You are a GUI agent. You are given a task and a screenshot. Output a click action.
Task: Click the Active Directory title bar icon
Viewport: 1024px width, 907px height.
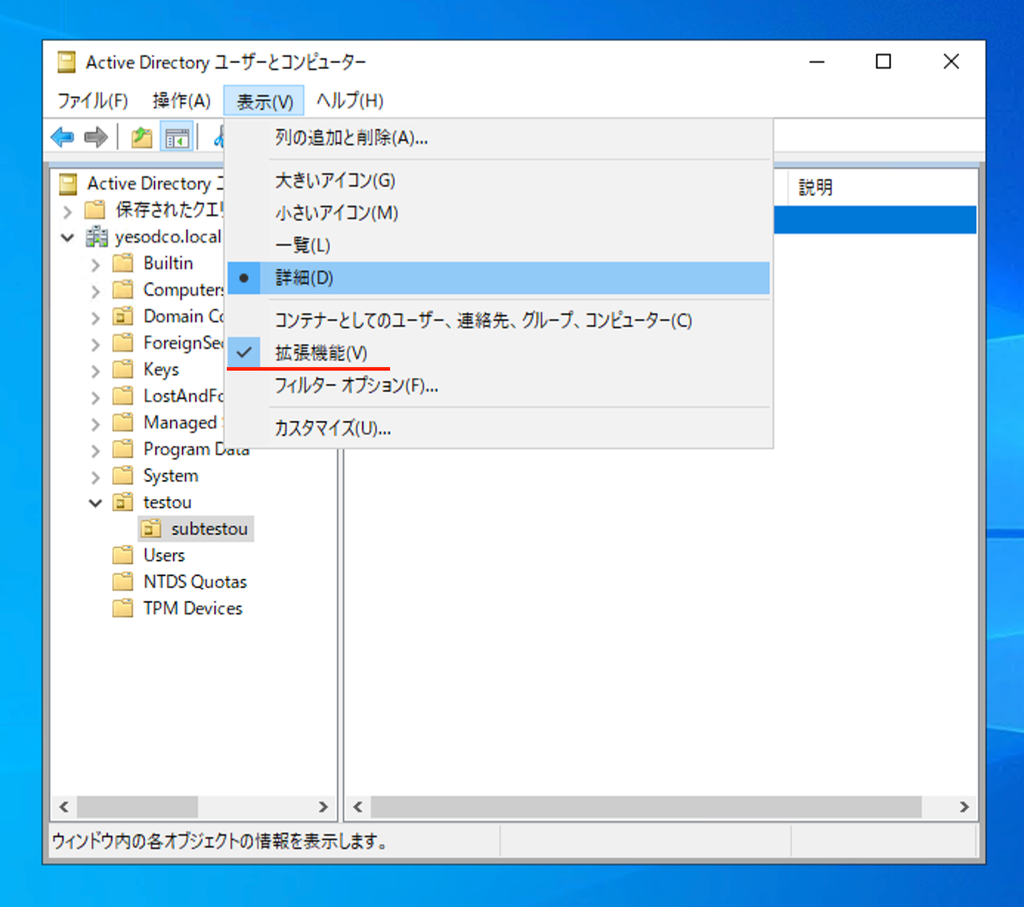pyautogui.click(x=66, y=62)
